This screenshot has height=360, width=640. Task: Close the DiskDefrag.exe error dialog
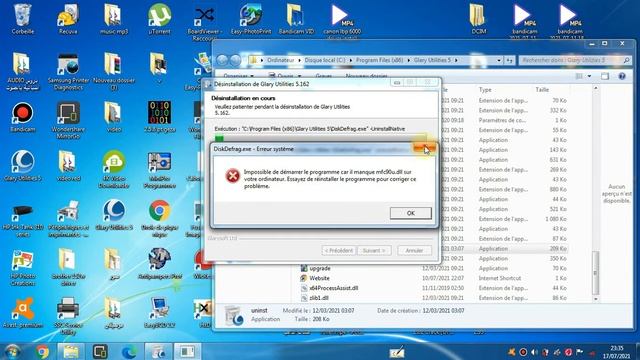pyautogui.click(x=424, y=149)
